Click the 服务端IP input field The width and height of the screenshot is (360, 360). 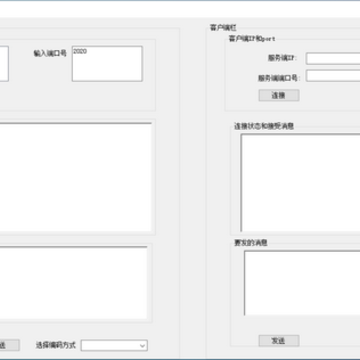click(333, 58)
